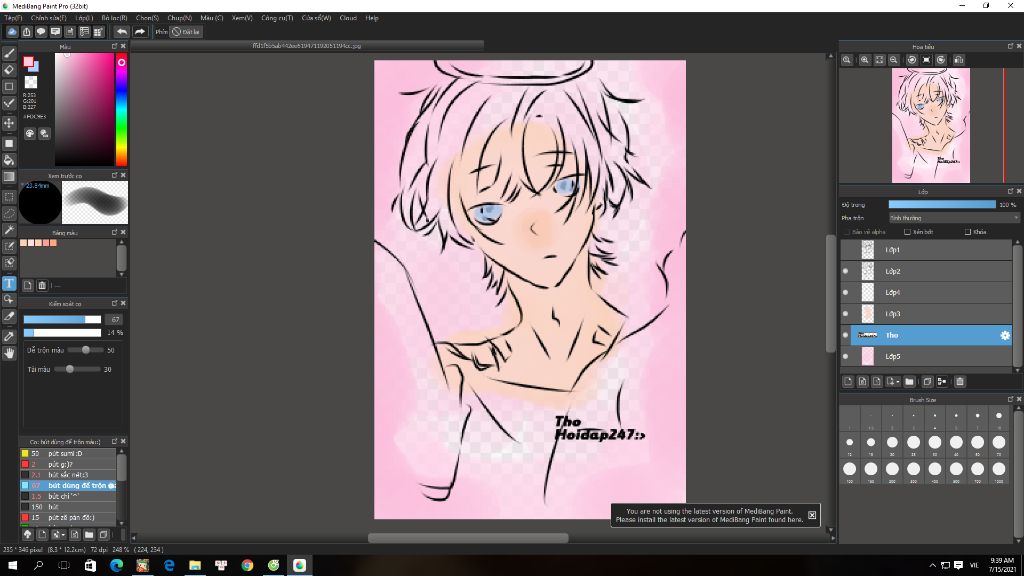Screen dimensions: 1024x576
Task: Adjust the Độ trong opacity bar
Action: click(x=942, y=204)
